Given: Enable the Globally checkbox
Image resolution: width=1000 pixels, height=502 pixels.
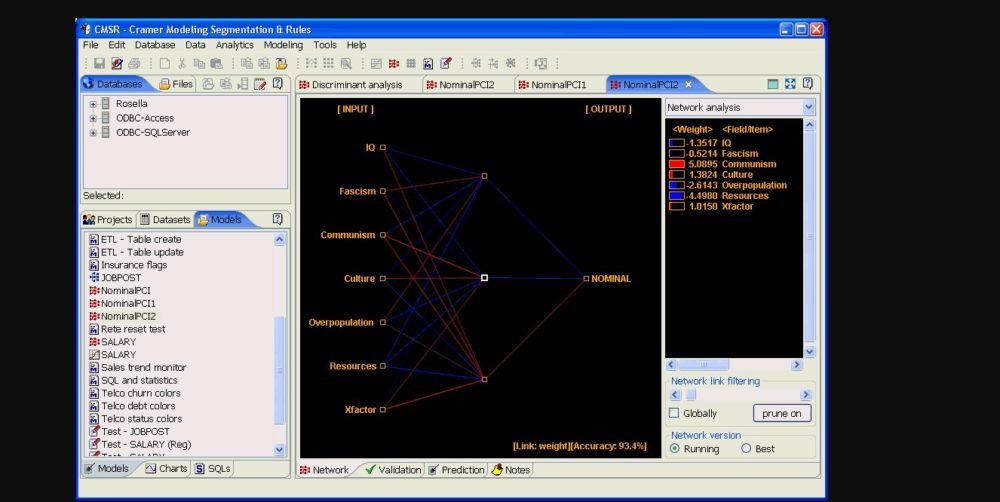Looking at the screenshot, I should [674, 413].
